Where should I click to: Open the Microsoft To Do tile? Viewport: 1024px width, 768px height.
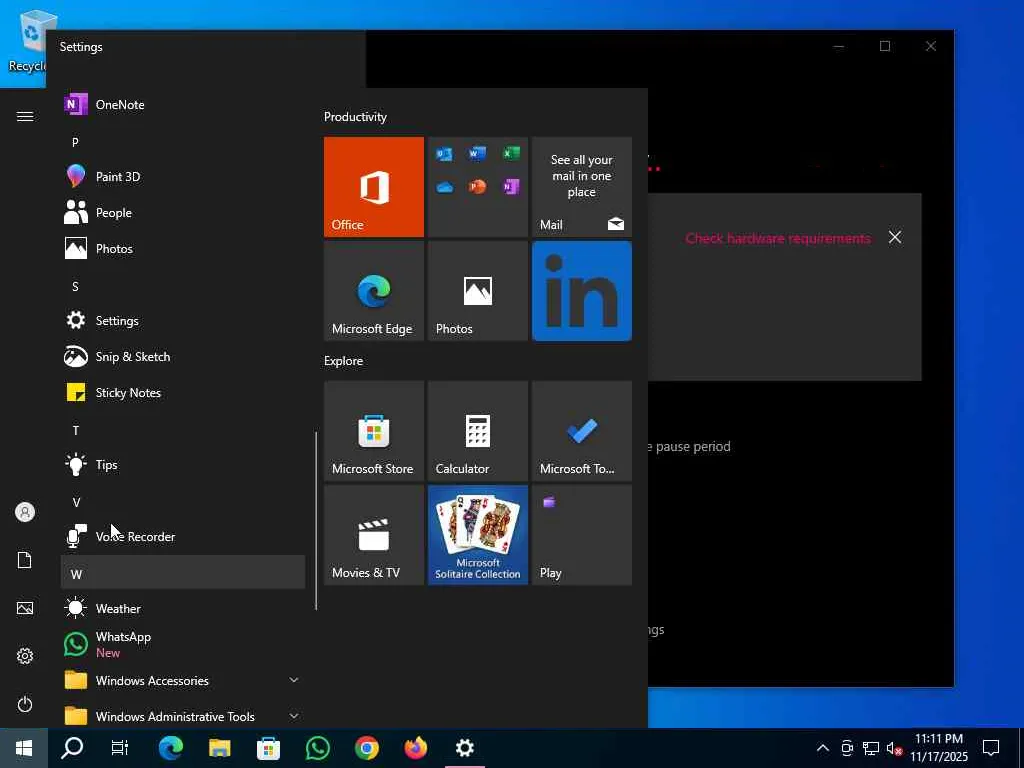(581, 431)
